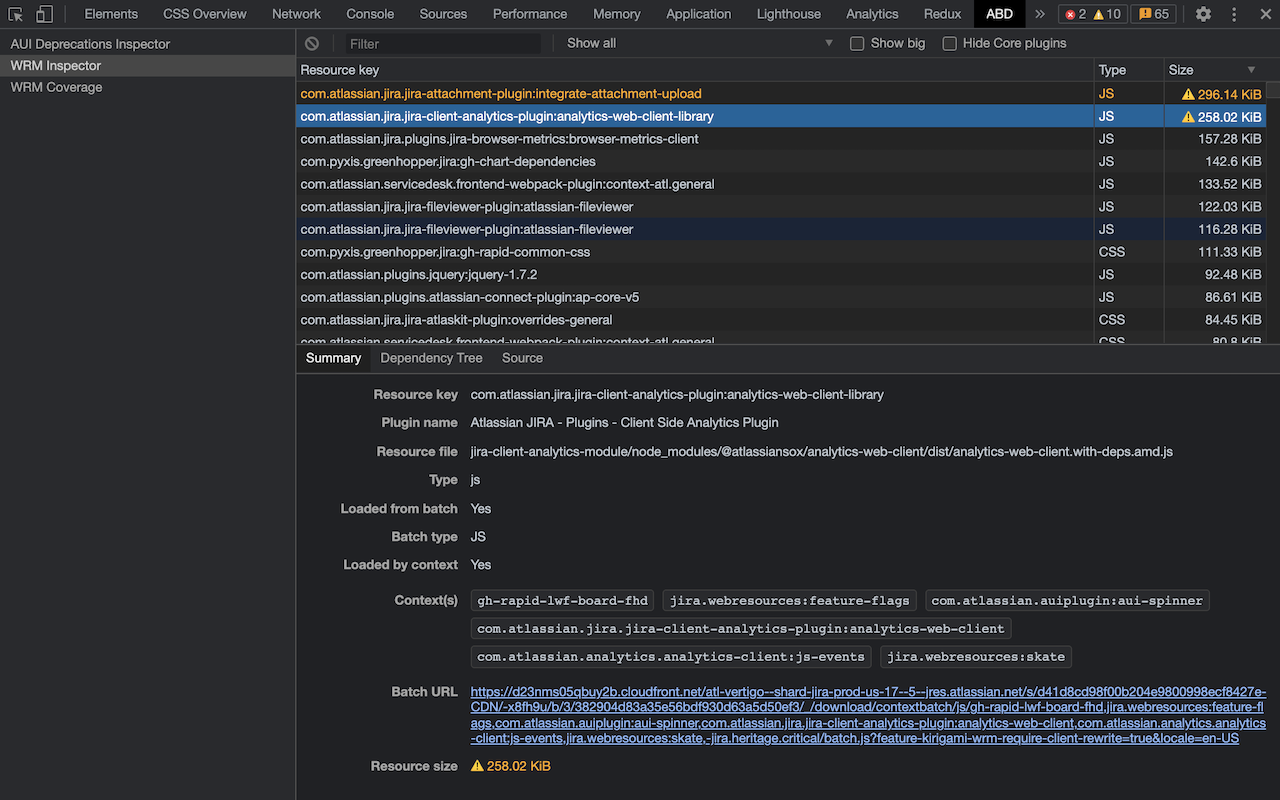Image resolution: width=1280 pixels, height=800 pixels.
Task: Select the atlassian-fileviewer 122.03 KiB row
Action: (781, 207)
